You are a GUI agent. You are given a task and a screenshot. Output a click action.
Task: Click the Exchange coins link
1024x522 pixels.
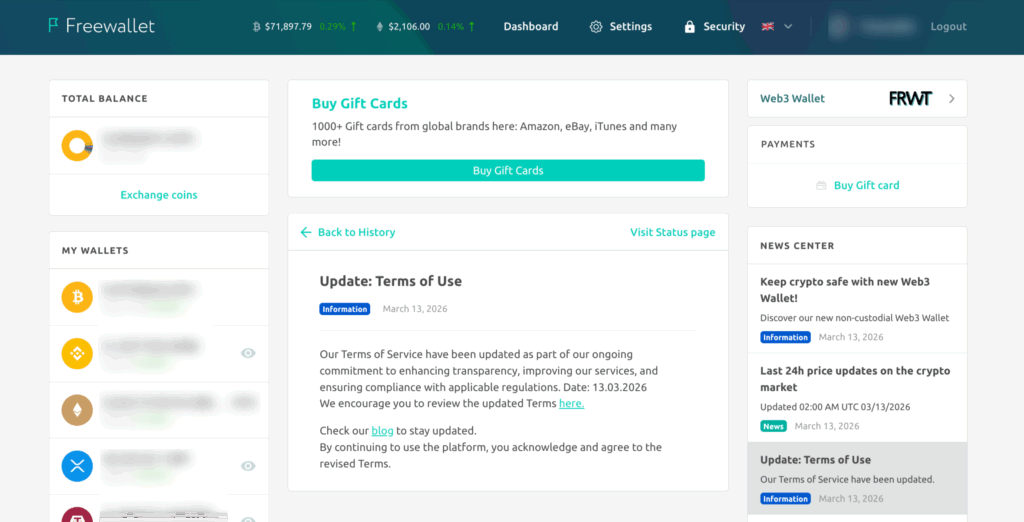point(159,195)
